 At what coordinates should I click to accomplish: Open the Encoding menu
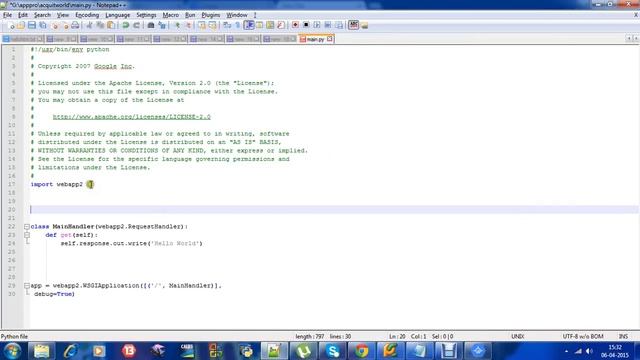pos(87,15)
